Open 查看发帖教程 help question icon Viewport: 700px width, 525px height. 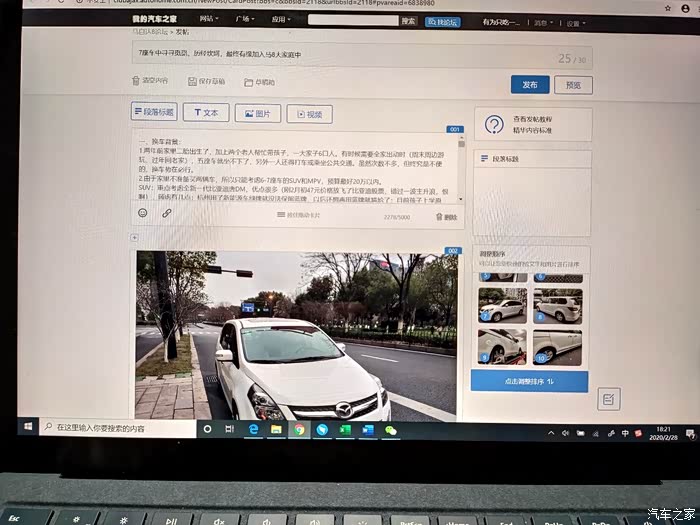(x=494, y=125)
